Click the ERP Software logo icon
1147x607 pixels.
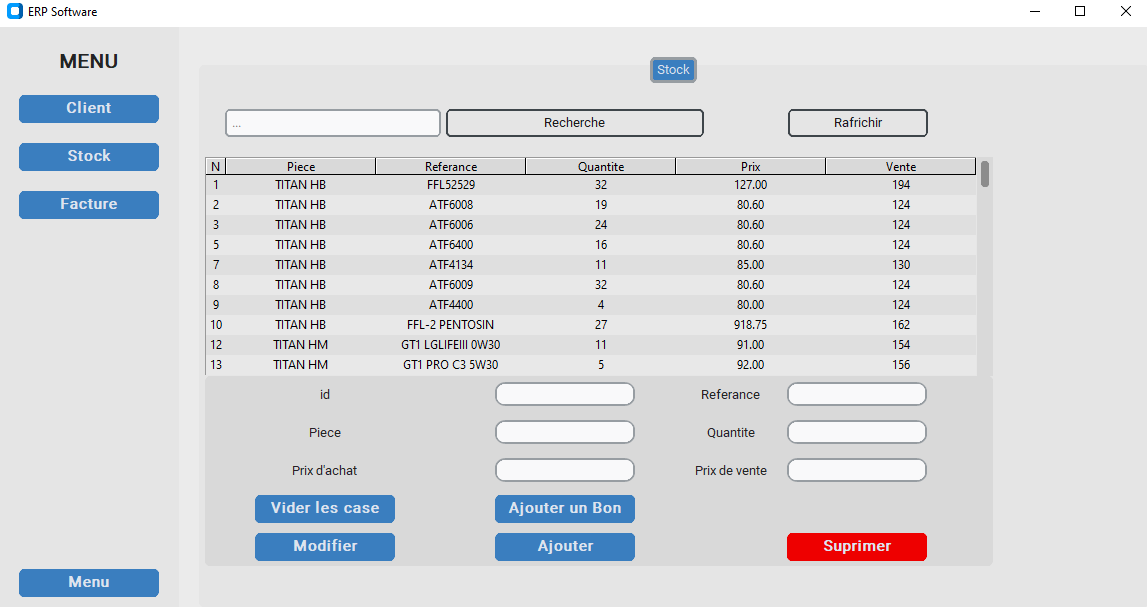[x=14, y=11]
